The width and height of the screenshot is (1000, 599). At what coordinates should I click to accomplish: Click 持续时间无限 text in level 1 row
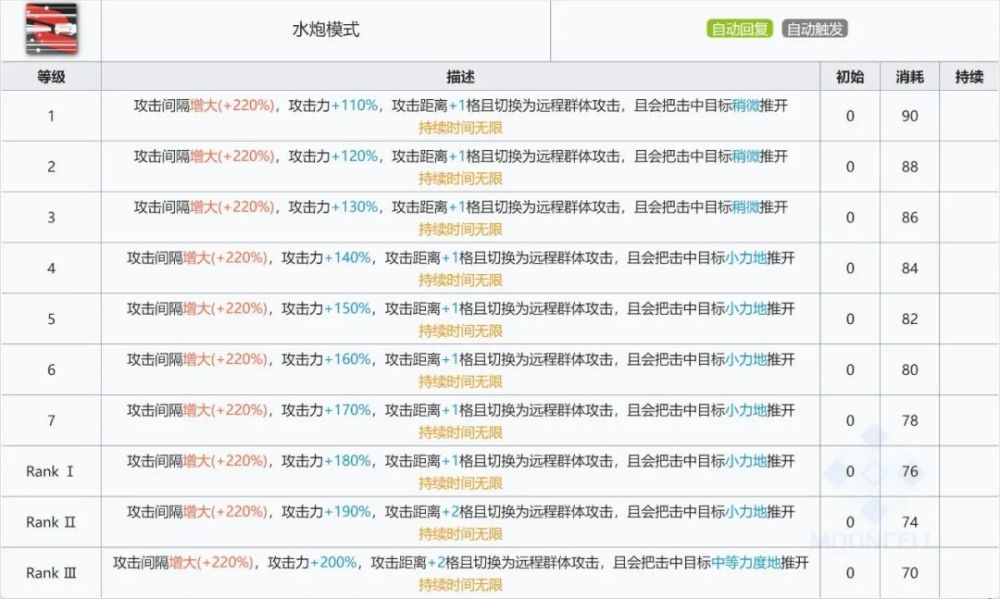pos(460,128)
